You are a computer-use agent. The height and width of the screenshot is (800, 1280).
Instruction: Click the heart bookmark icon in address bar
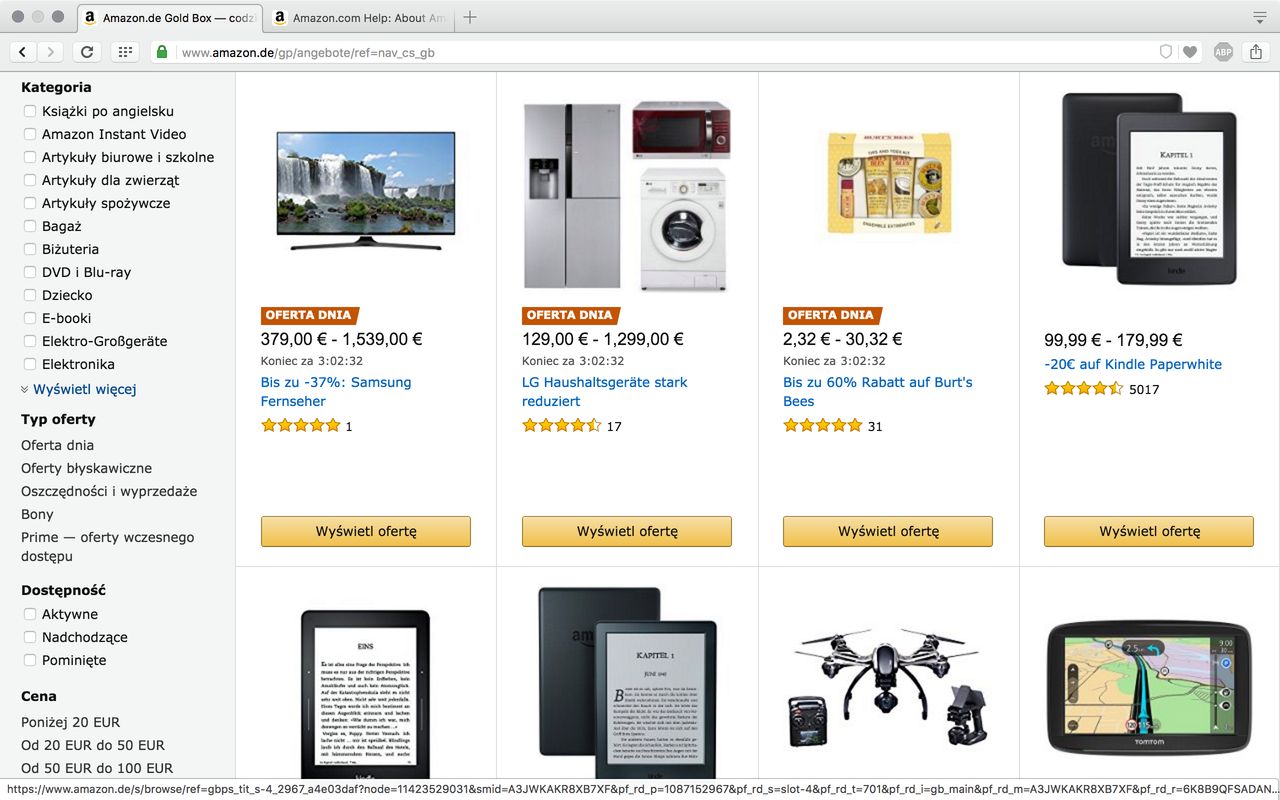tap(1189, 52)
